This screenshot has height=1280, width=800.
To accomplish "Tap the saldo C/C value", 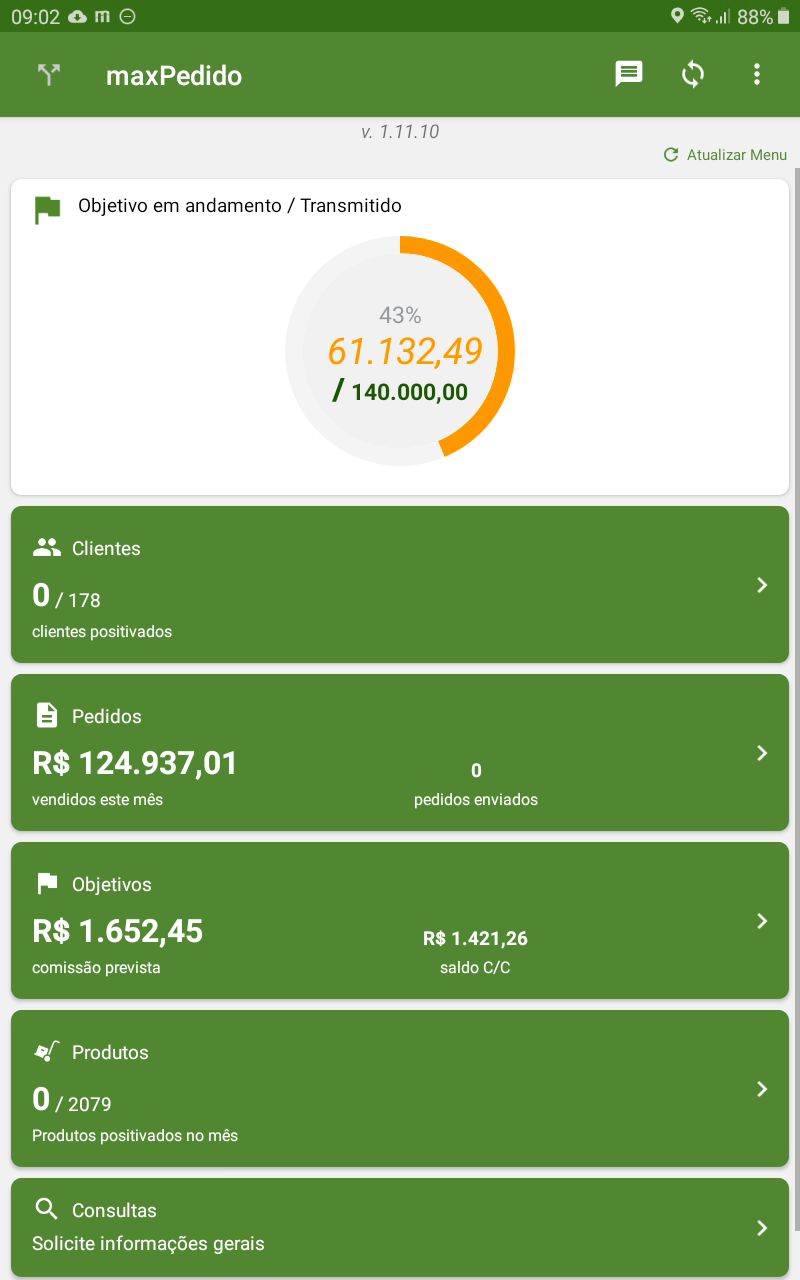I will 475,939.
